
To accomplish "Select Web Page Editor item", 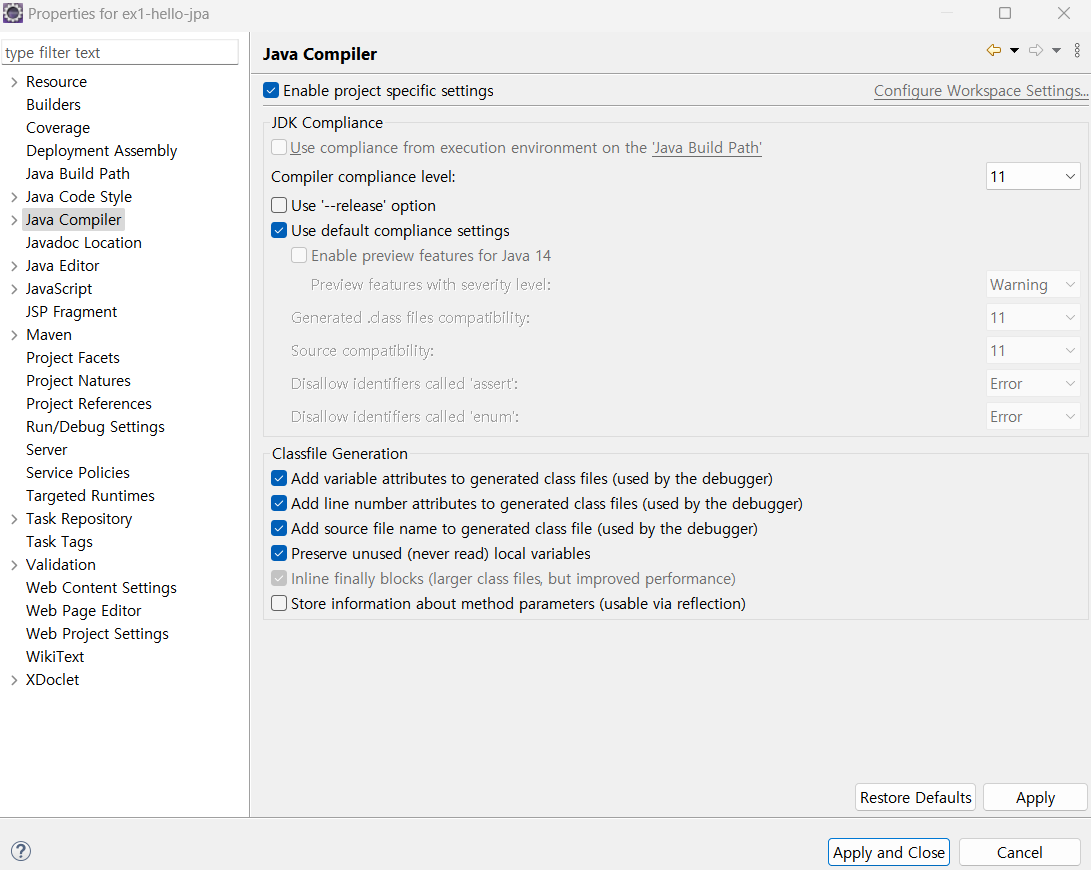I will pyautogui.click(x=83, y=610).
